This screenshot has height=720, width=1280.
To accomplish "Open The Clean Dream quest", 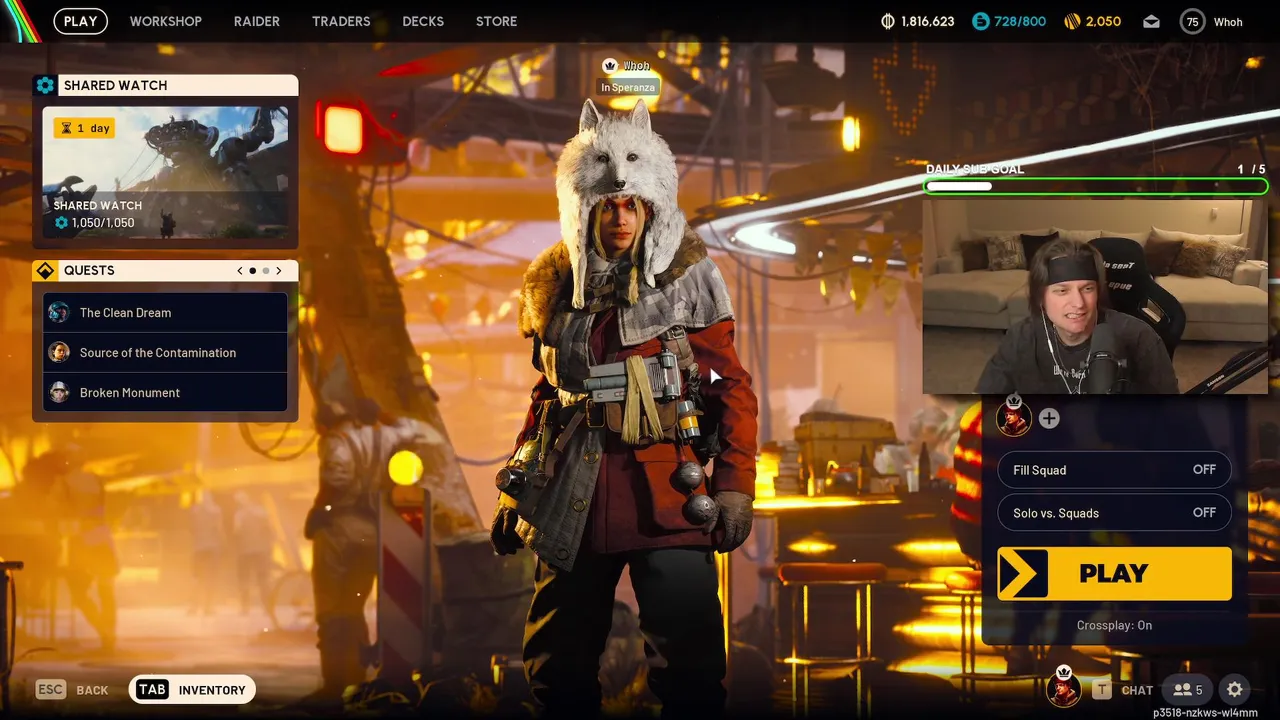I will [x=165, y=312].
